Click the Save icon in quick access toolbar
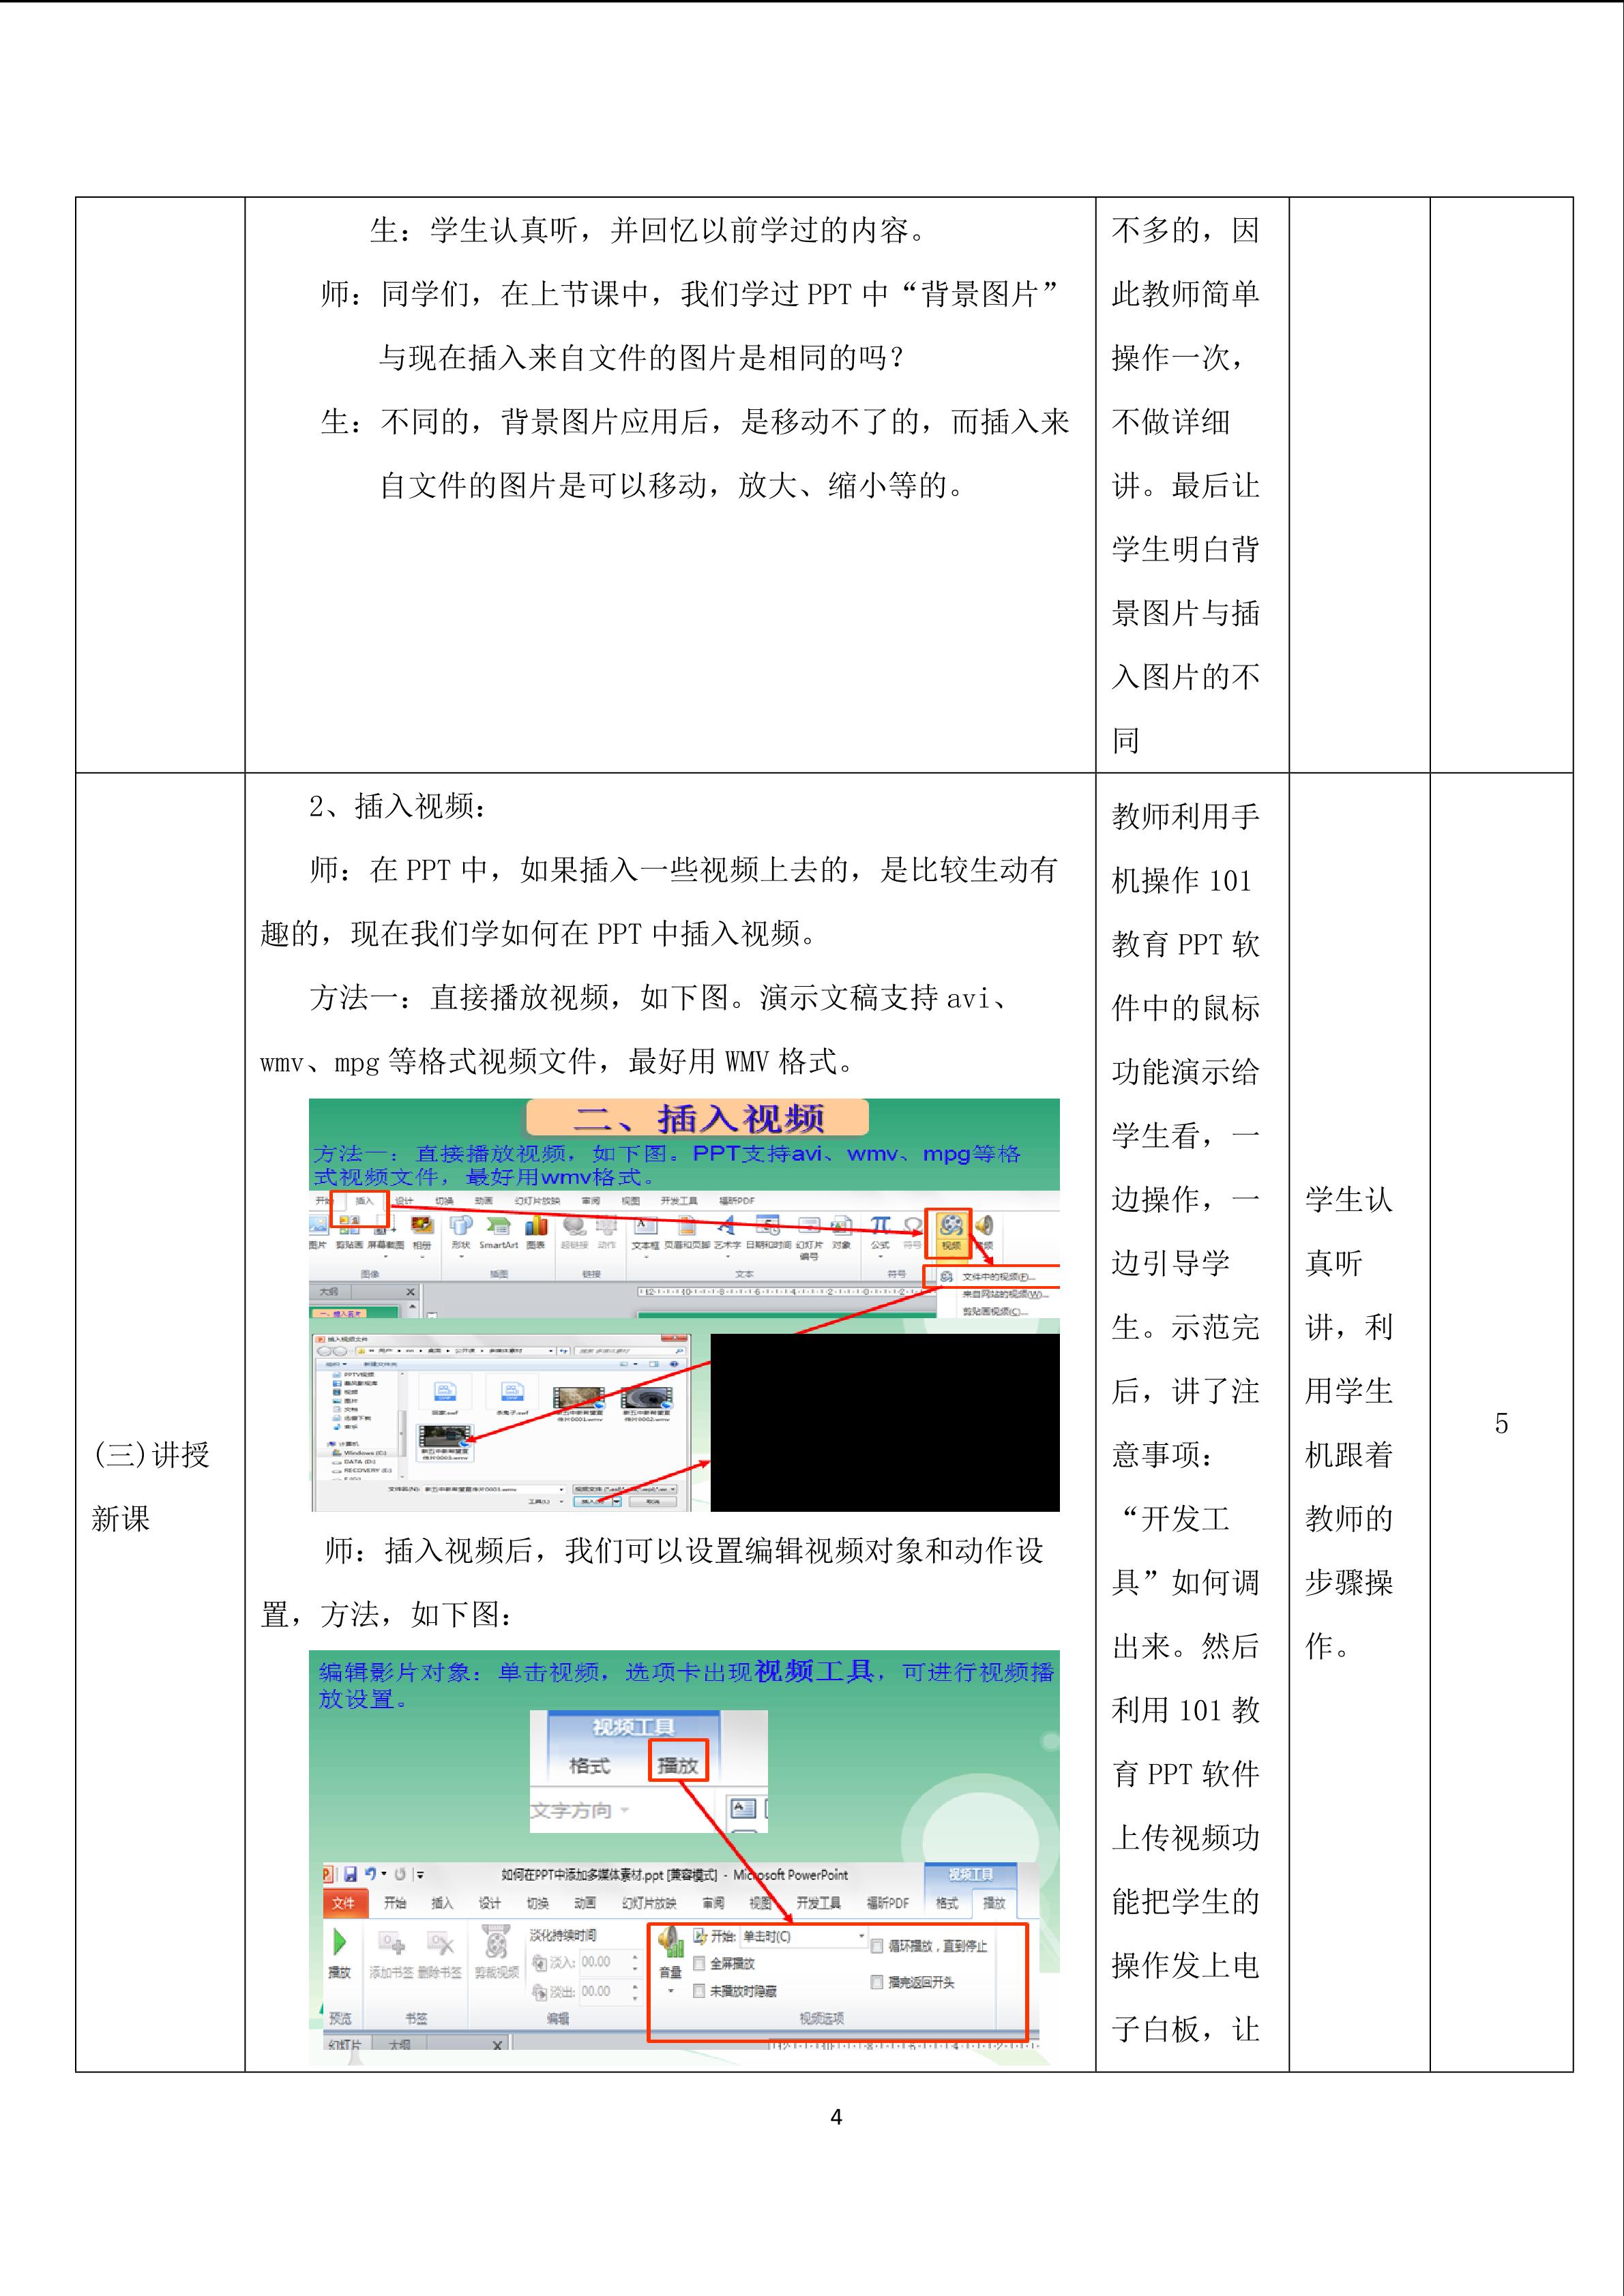The width and height of the screenshot is (1624, 2296). tap(350, 1875)
